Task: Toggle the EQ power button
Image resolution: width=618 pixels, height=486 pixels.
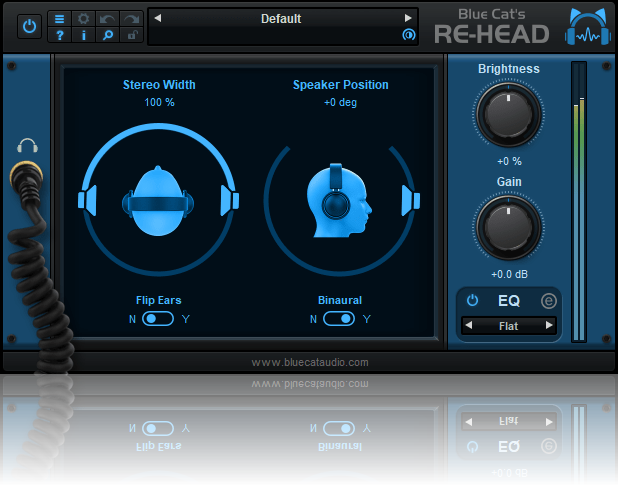Action: pos(472,300)
